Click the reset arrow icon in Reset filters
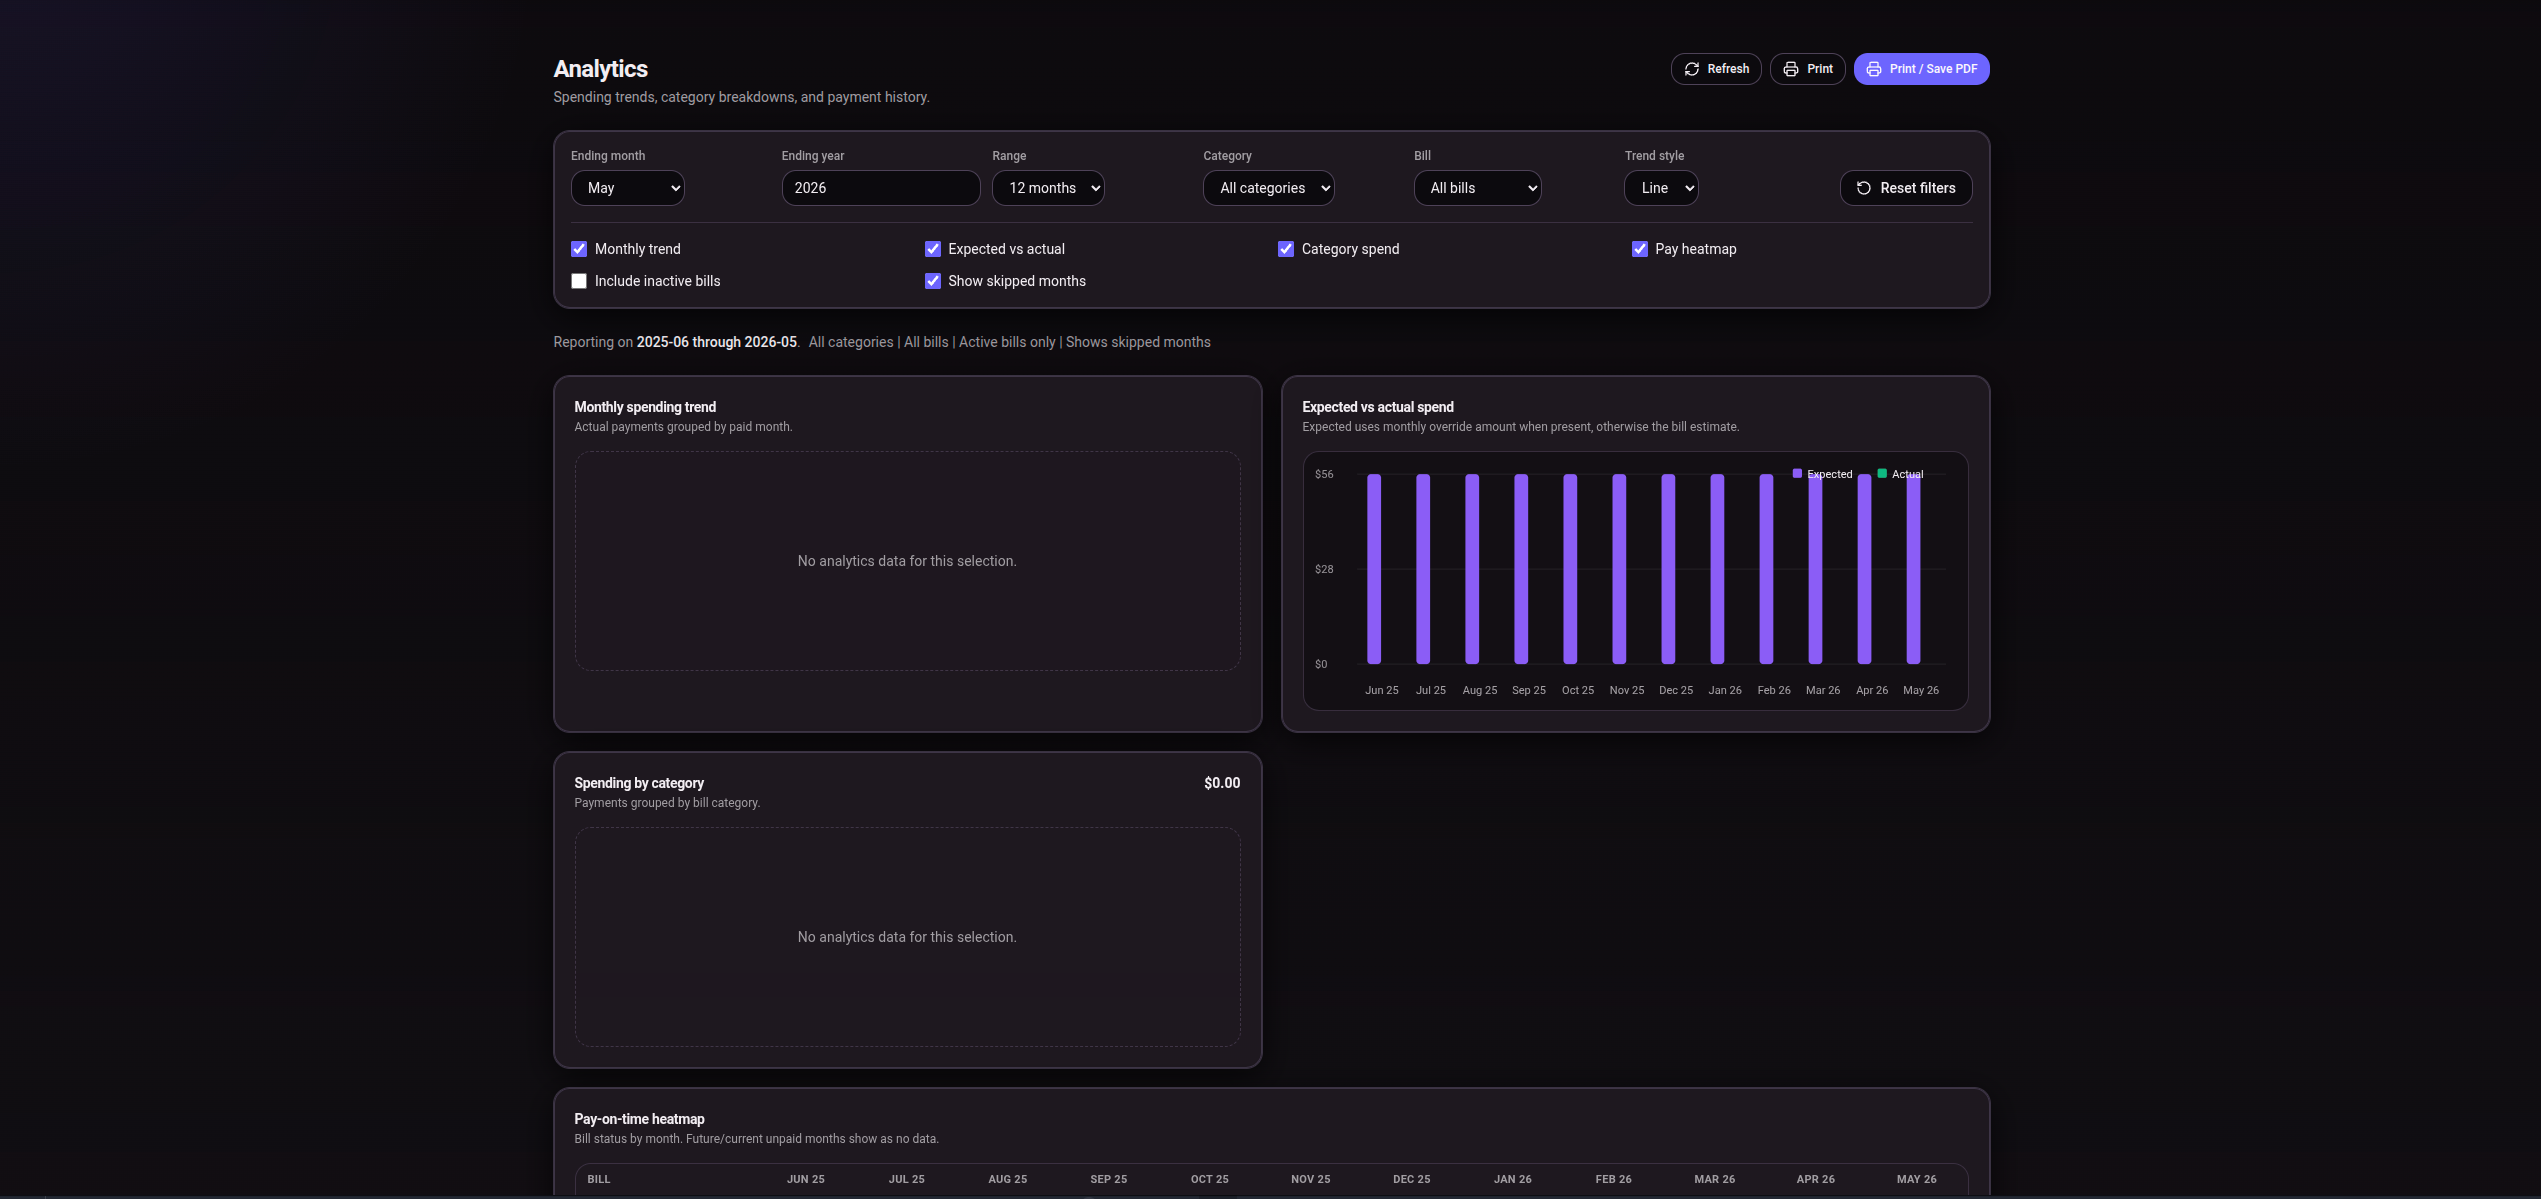This screenshot has width=2541, height=1199. pos(1864,188)
